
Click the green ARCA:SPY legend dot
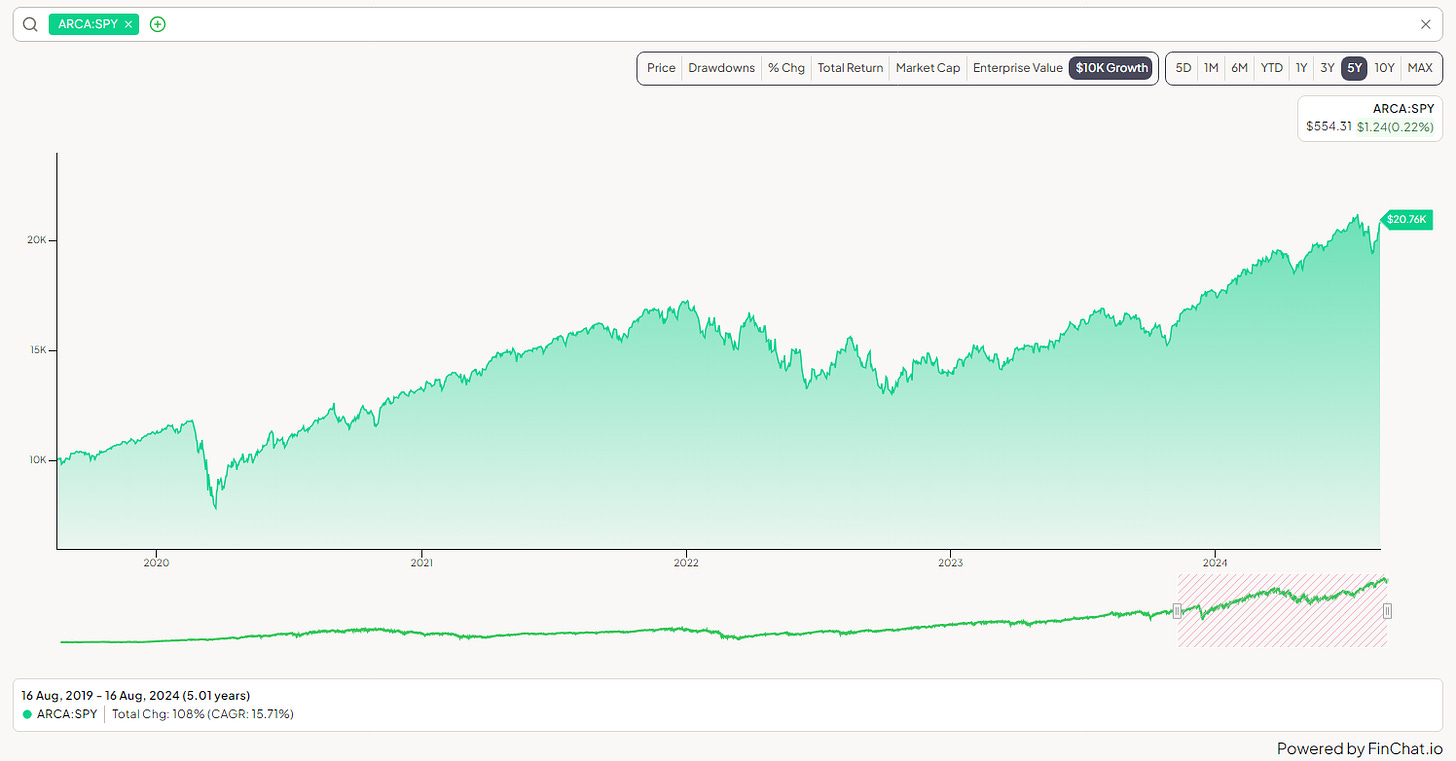[x=27, y=714]
